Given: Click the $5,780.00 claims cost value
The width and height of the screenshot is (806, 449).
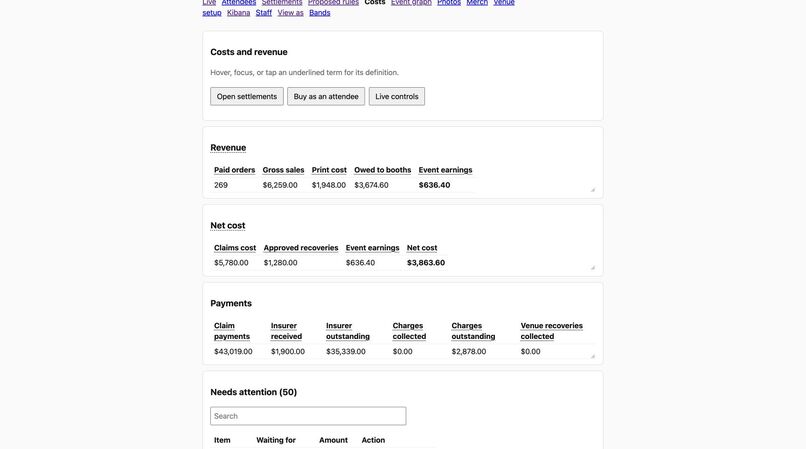Looking at the screenshot, I should coord(231,263).
